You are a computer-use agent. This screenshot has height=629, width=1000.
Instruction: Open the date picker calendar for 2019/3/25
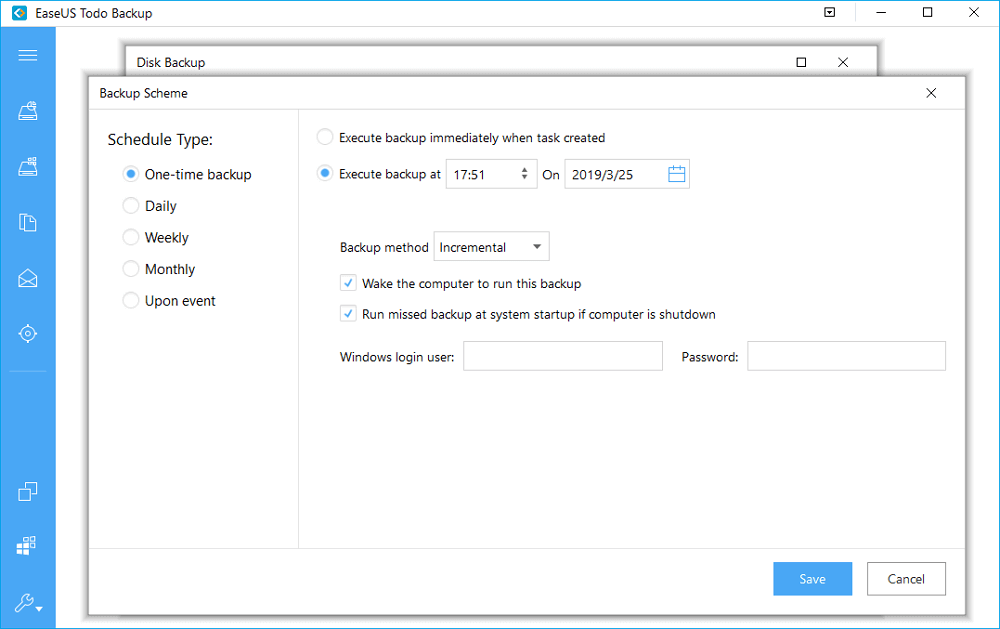pos(676,173)
